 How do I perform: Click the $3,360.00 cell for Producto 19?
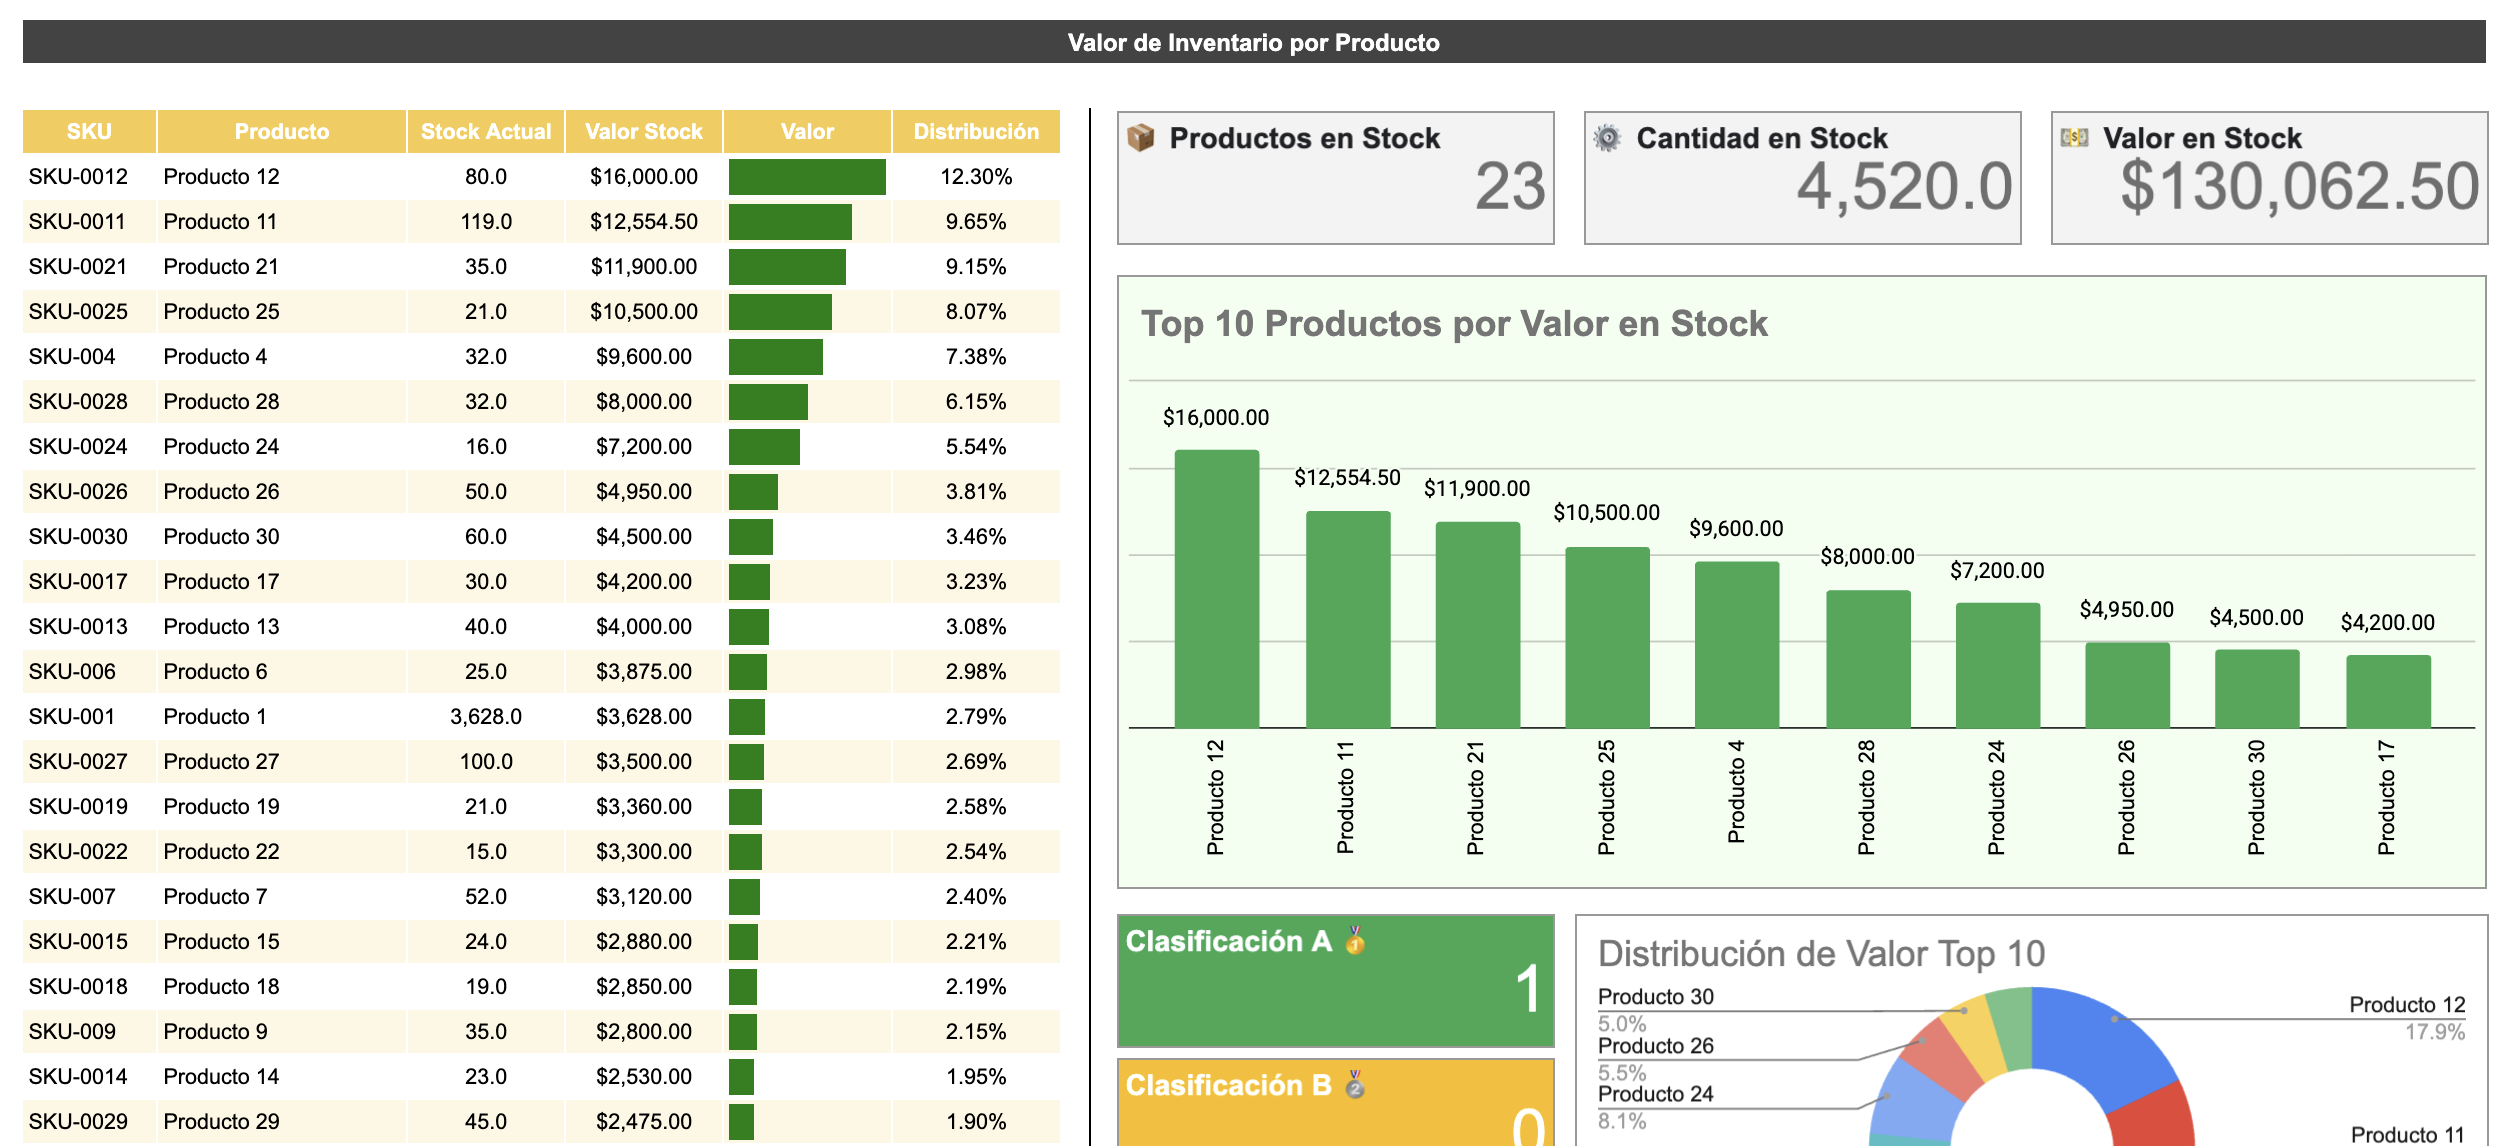tap(644, 806)
